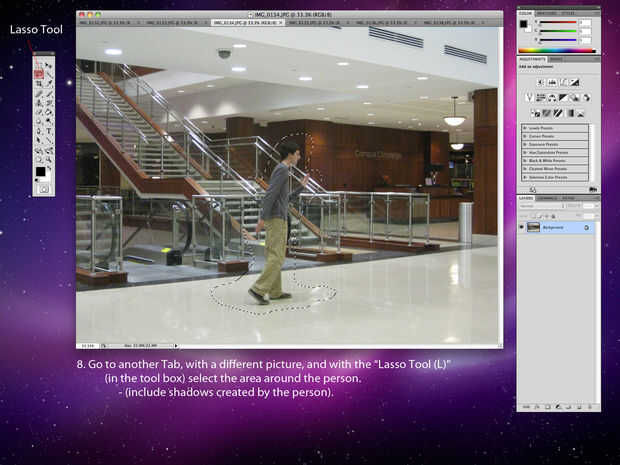Select the Zoom tool in the toolbox
This screenshot has height=465, width=620.
pos(49,159)
